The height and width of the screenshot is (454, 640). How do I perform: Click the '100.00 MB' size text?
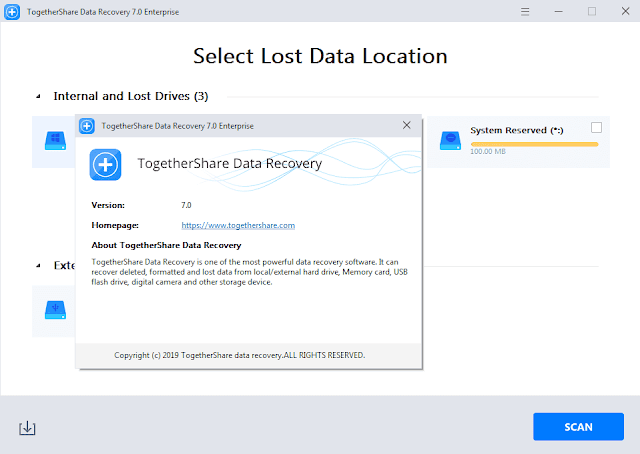click(488, 151)
